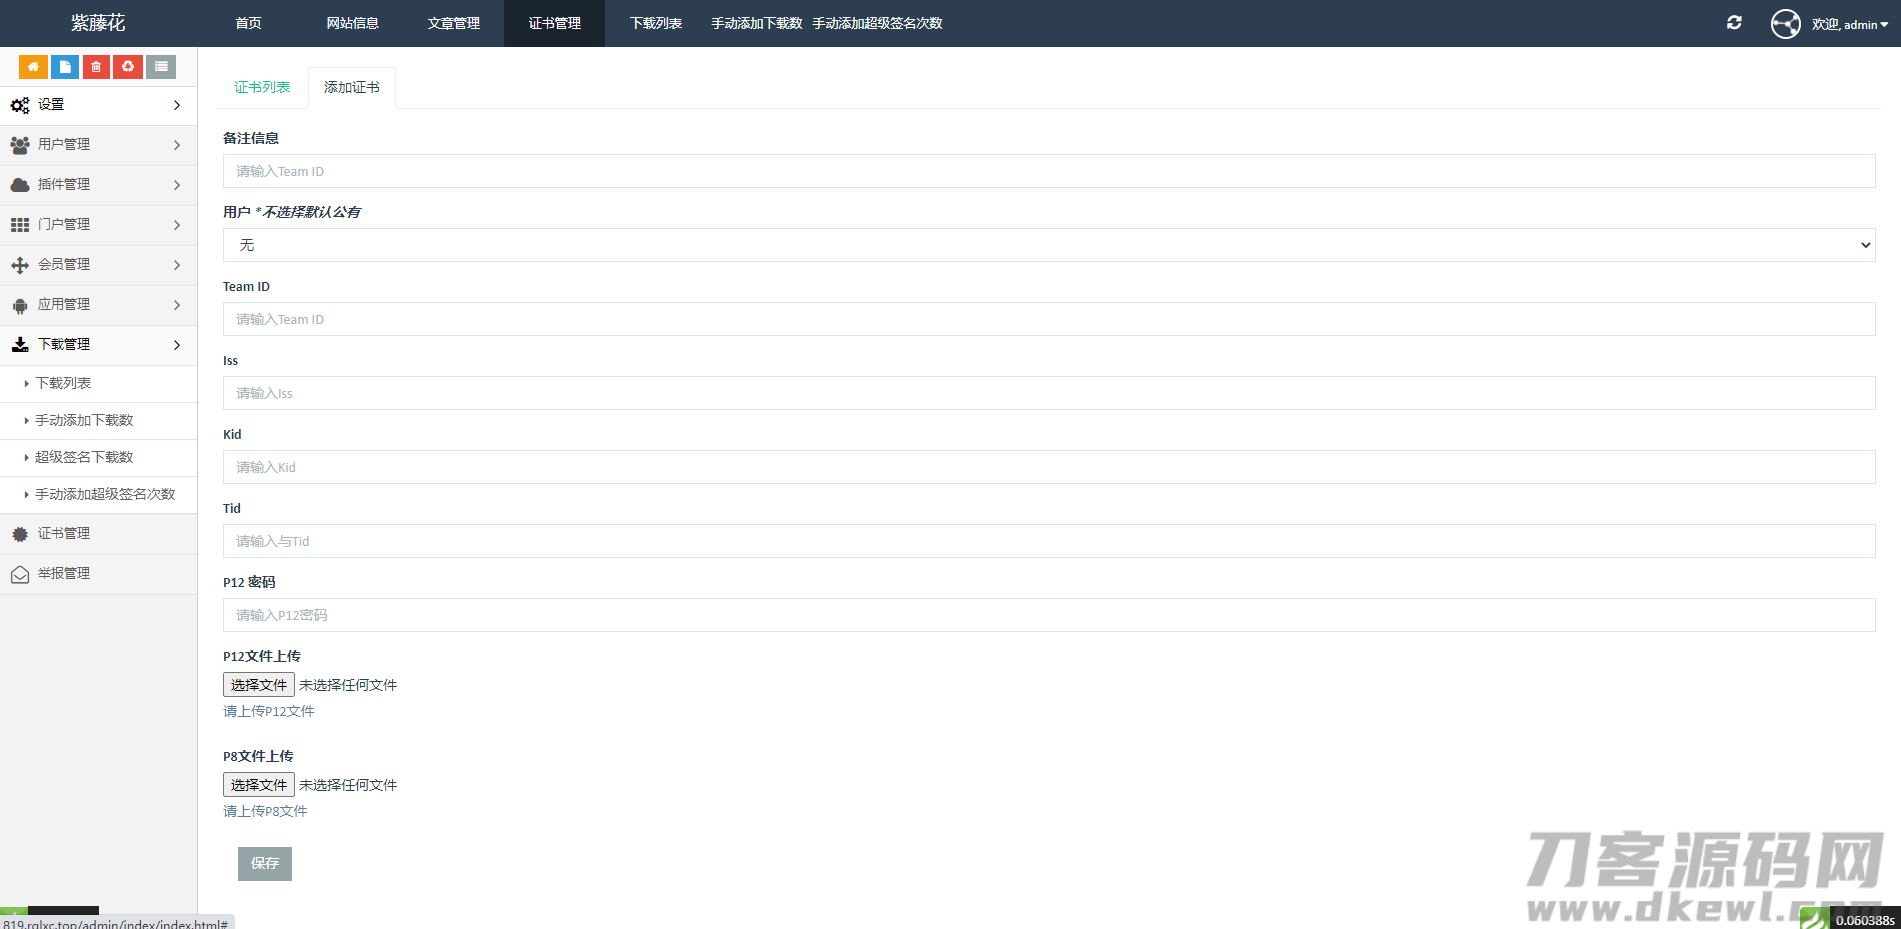Focus the P12 密码 input field
The image size is (1901, 929).
[x=1048, y=615]
